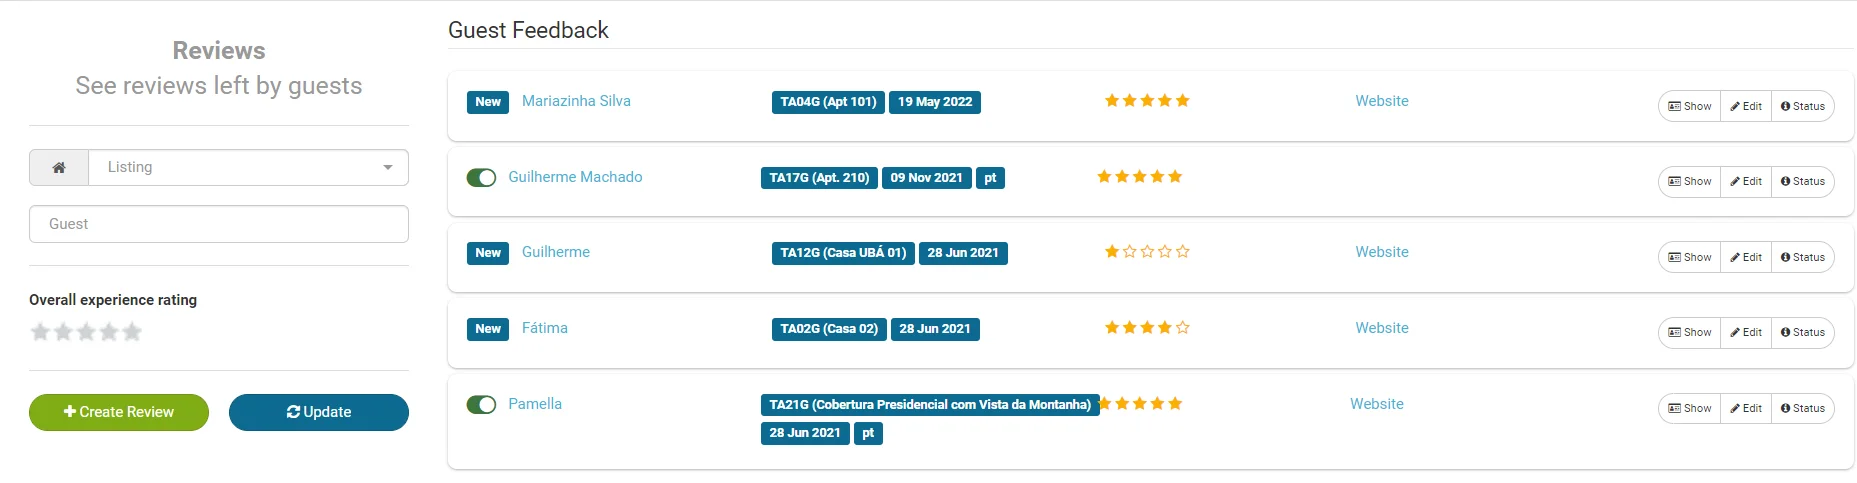The image size is (1857, 483).
Task: Click Edit for Pamella's review
Action: click(1746, 409)
